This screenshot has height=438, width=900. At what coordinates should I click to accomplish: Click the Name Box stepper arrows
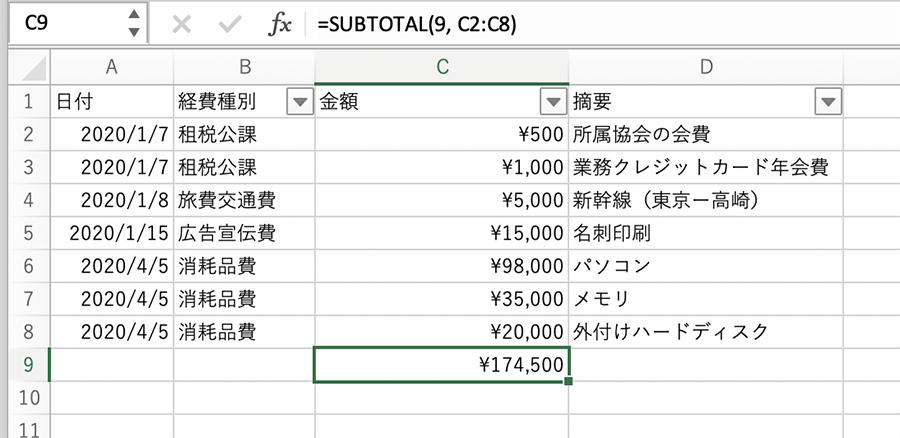135,25
